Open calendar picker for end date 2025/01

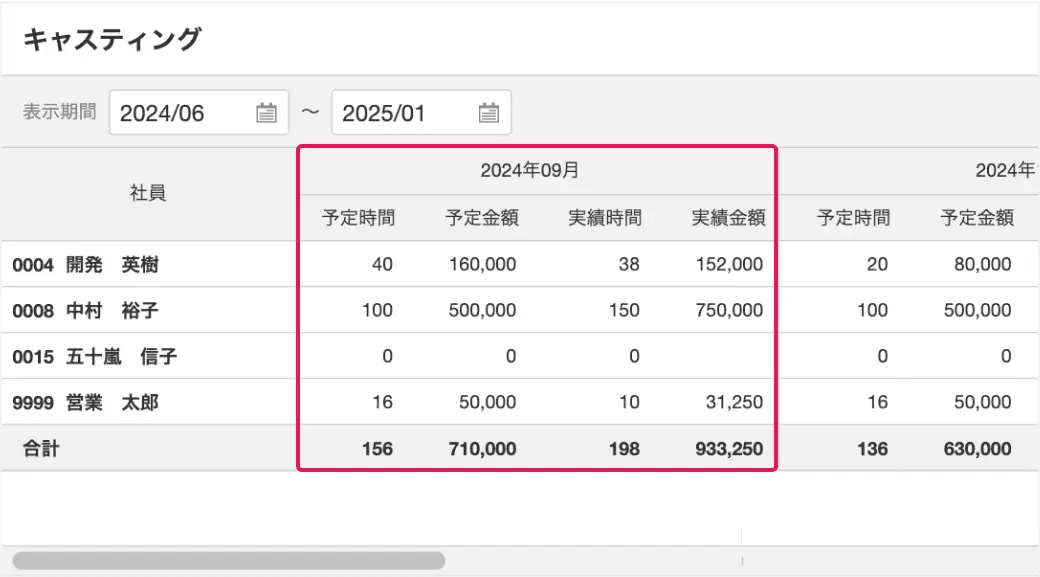pos(489,113)
